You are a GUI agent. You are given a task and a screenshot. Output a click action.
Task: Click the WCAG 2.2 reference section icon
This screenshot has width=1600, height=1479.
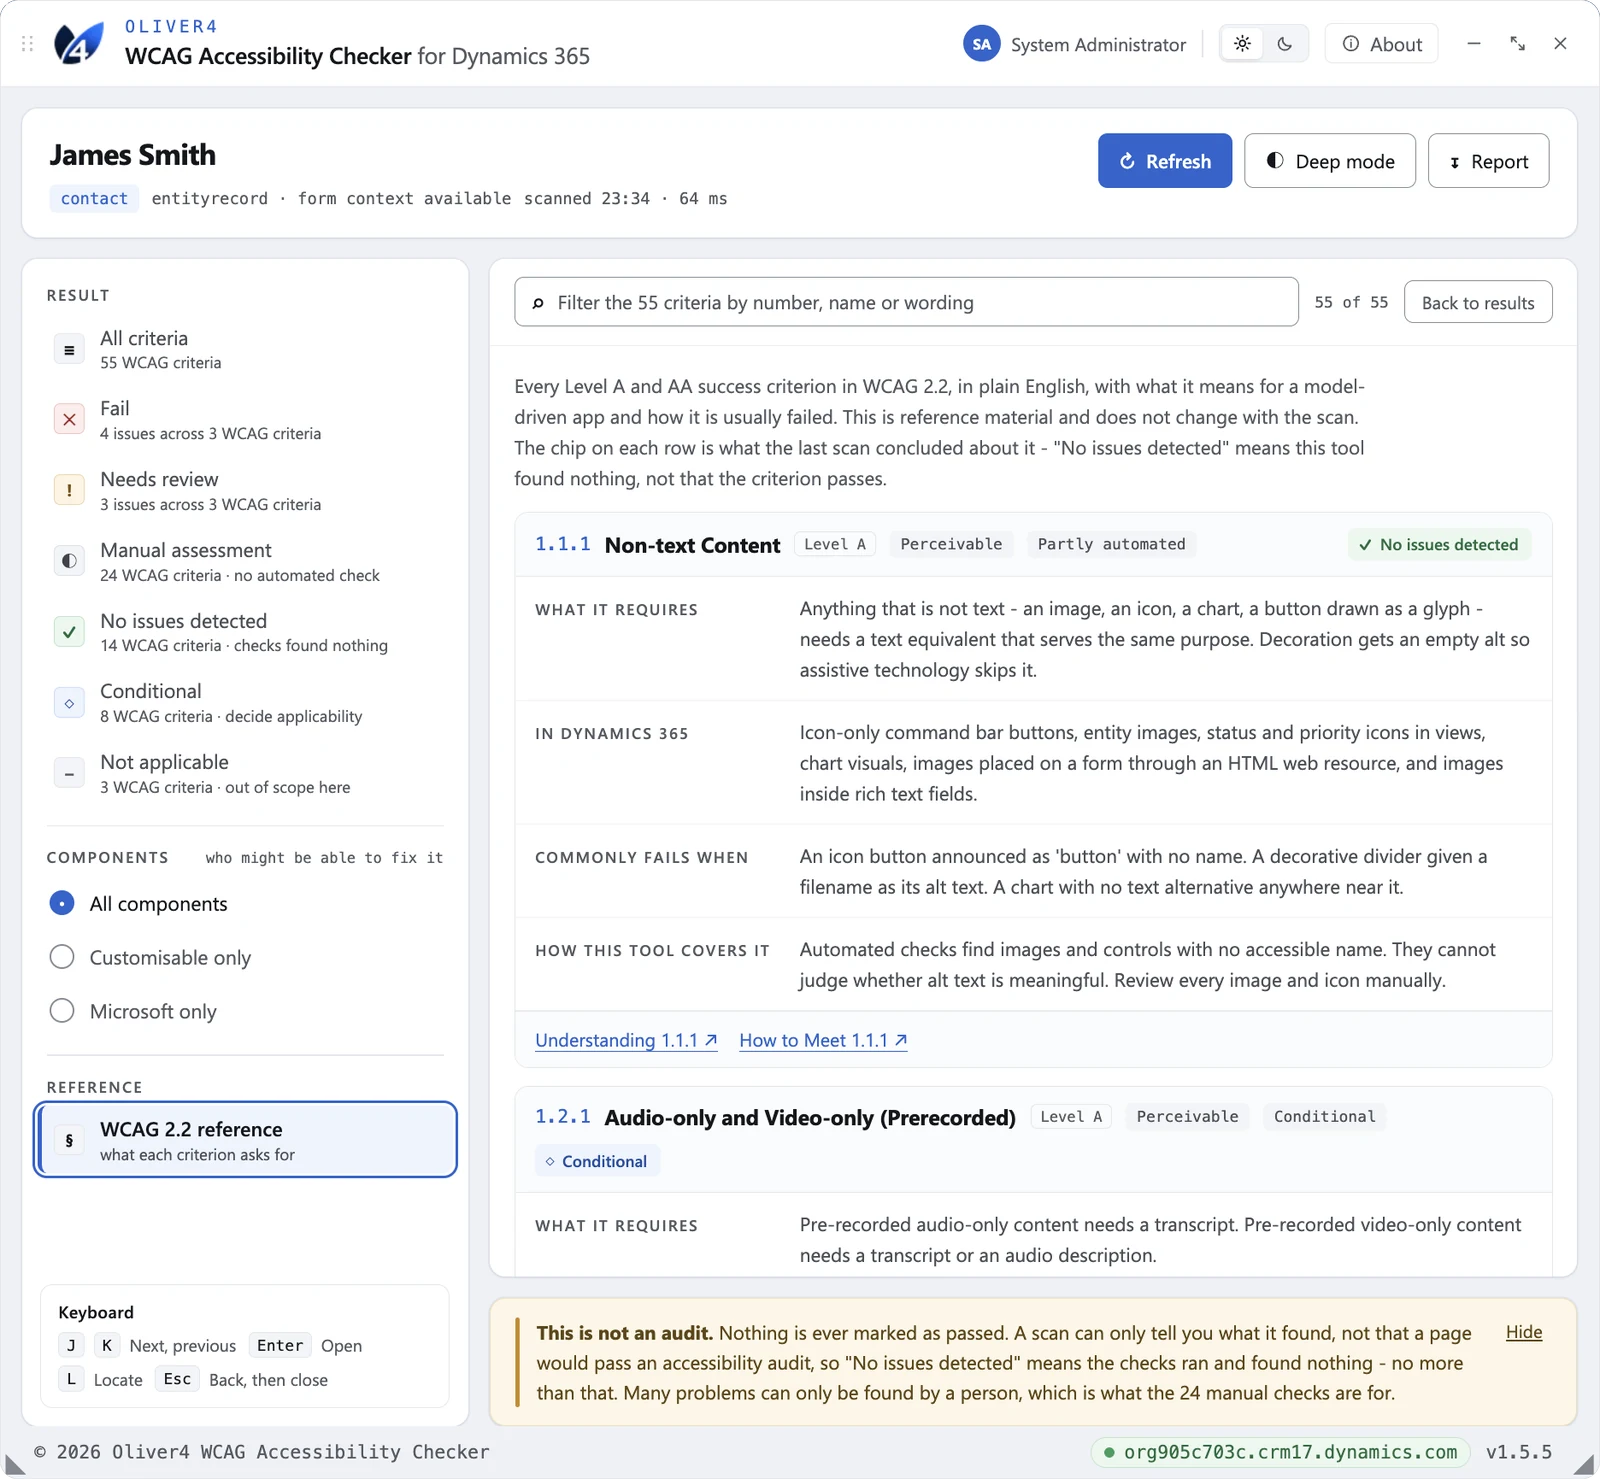[69, 1140]
